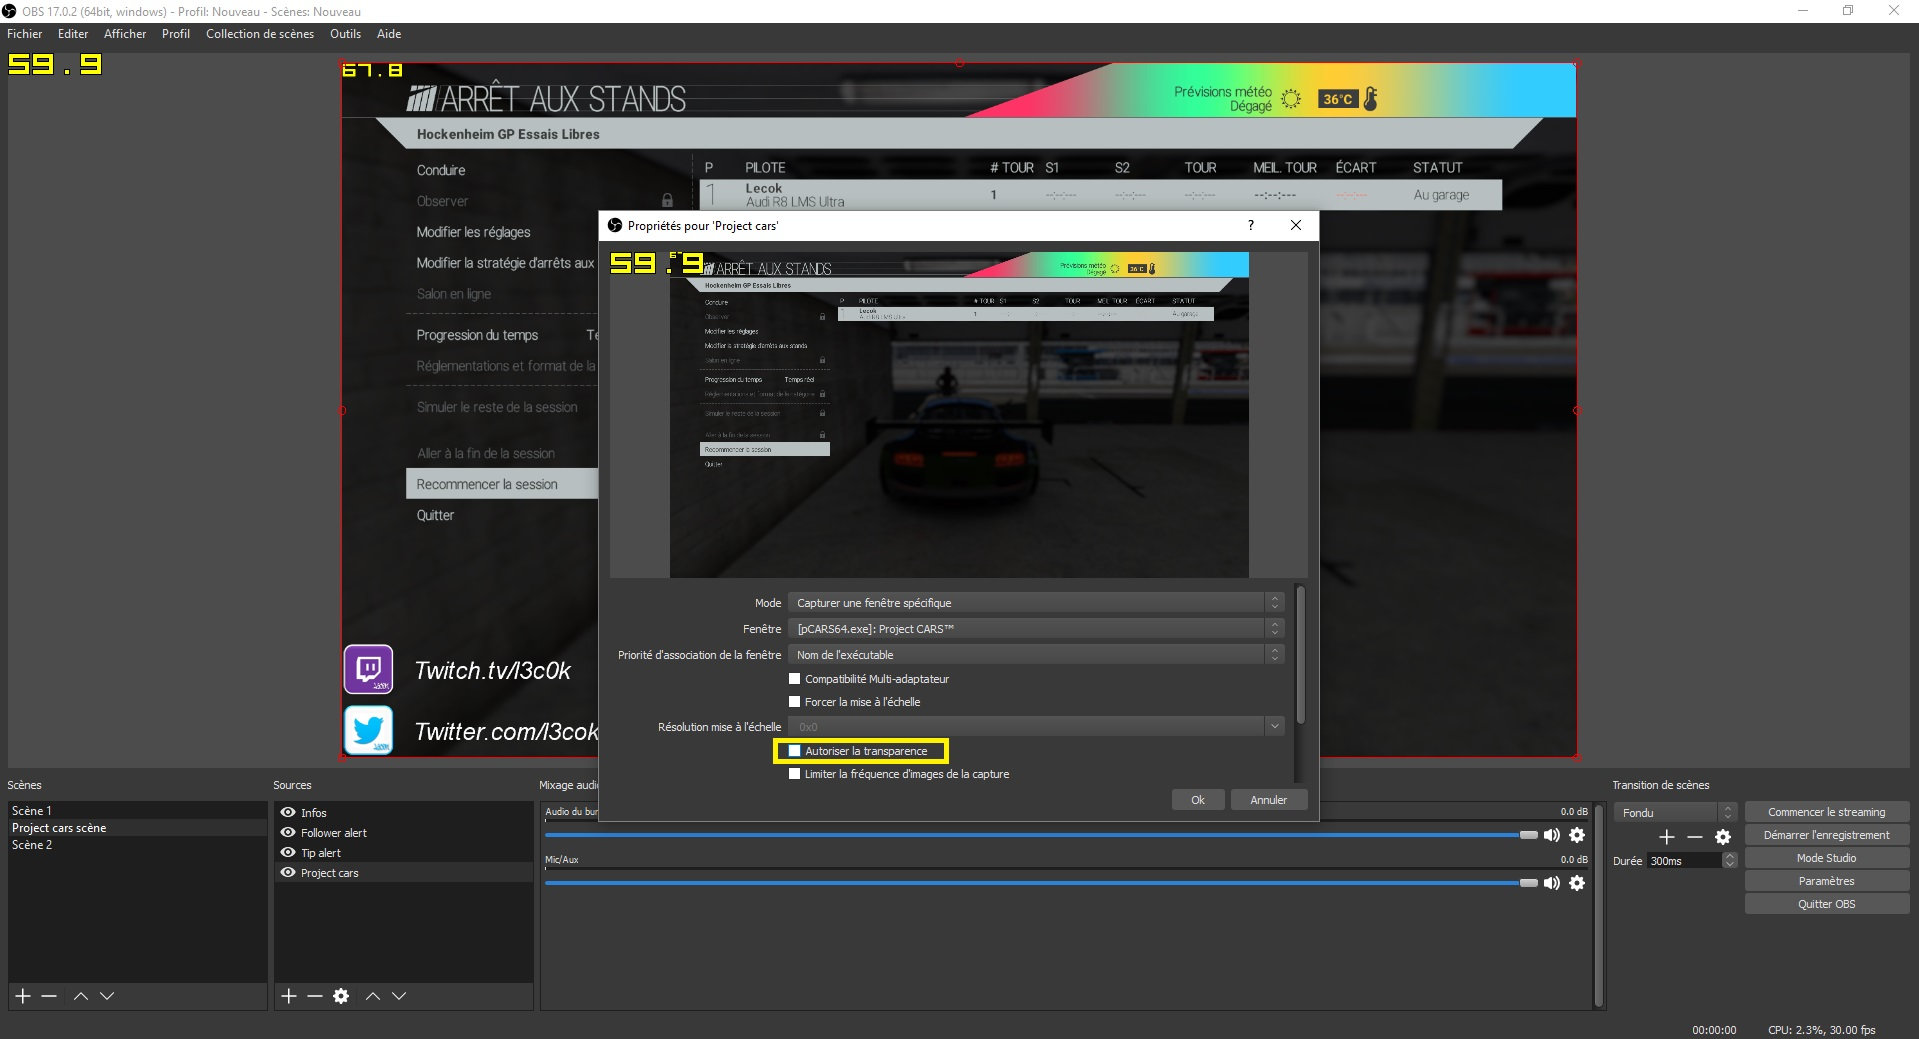Check Limiter la fréquence d'images de la capture
The width and height of the screenshot is (1919, 1039).
(795, 774)
